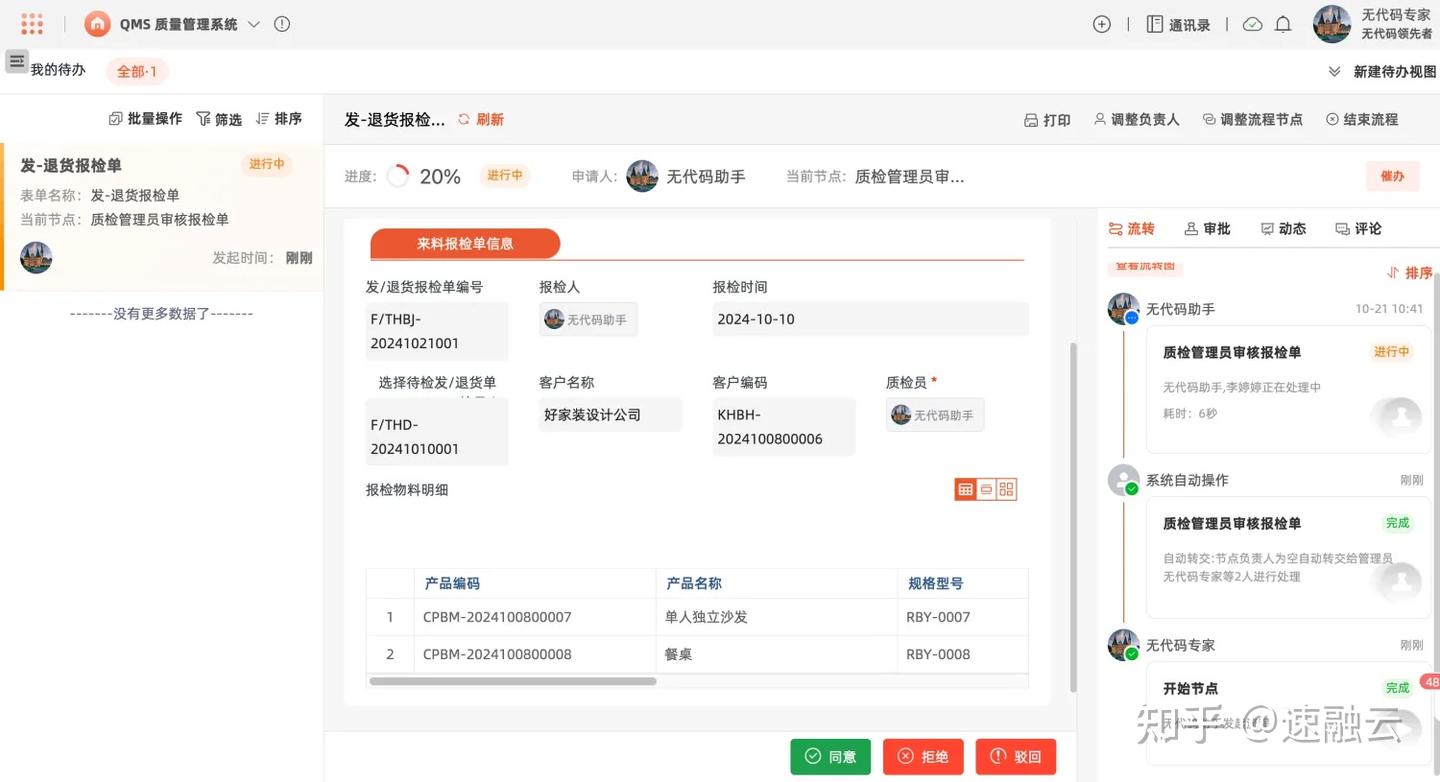Click 结束流程 to end the process
The width and height of the screenshot is (1440, 782).
point(1362,118)
